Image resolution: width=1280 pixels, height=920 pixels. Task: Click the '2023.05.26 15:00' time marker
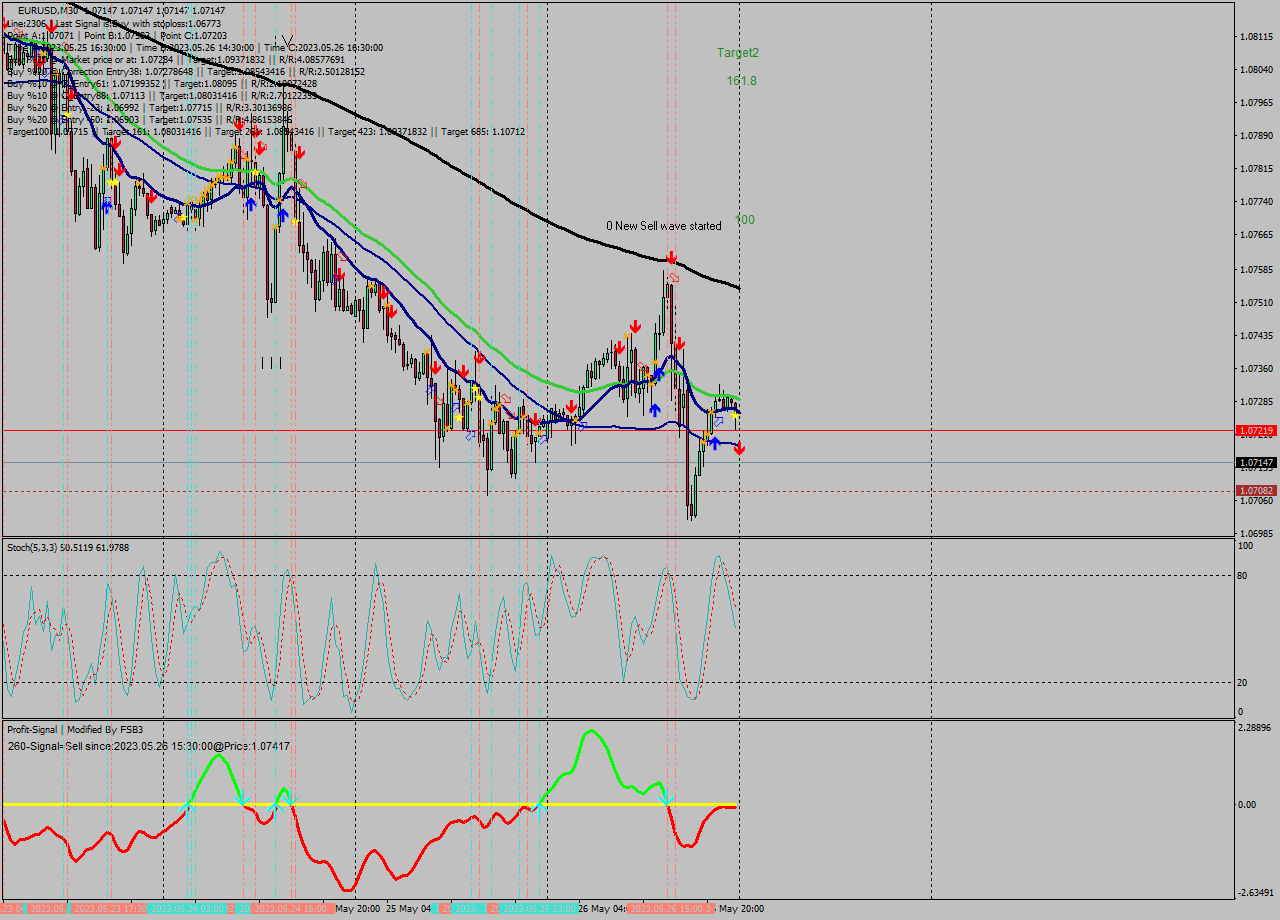coord(668,909)
